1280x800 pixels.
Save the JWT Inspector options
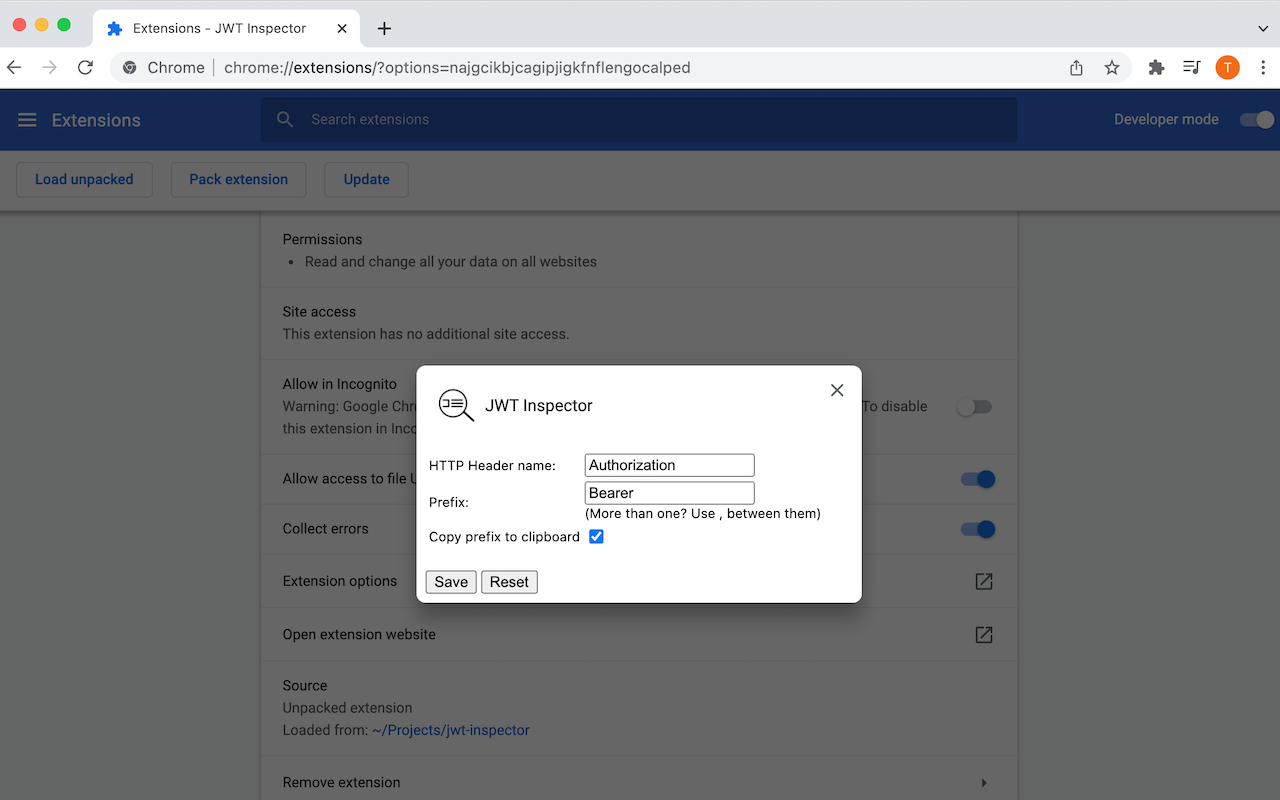[x=451, y=582]
